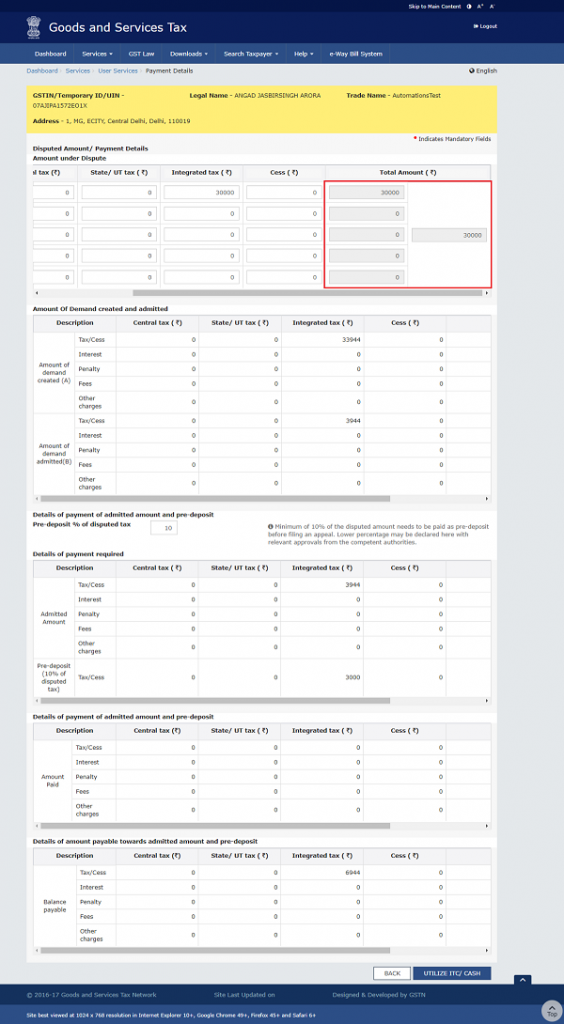Open the Help dropdown menu

point(304,54)
